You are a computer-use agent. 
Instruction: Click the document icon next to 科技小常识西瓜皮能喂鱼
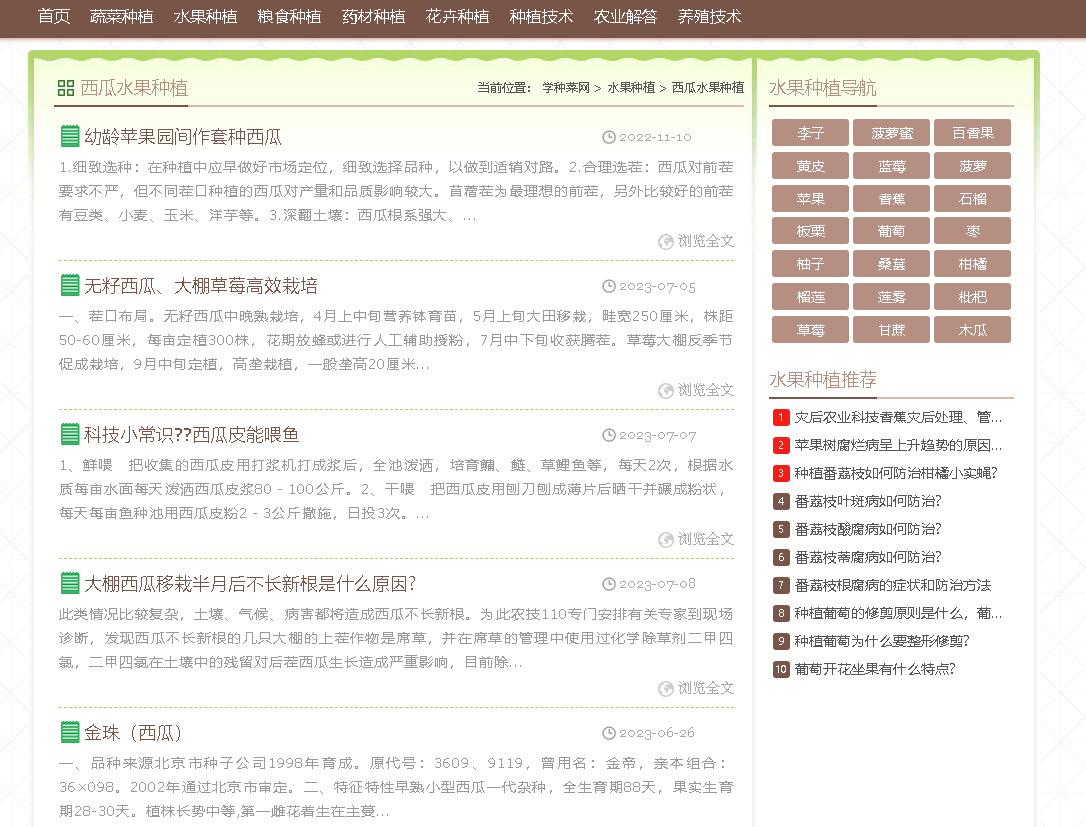click(x=69, y=435)
